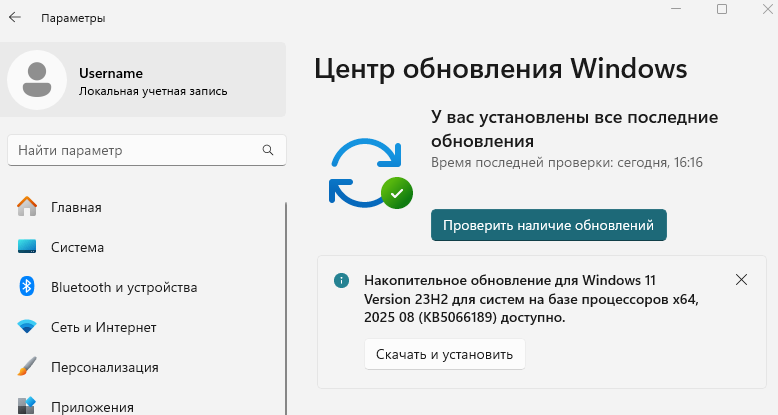Click У вас установлены все последние обновления
The height and width of the screenshot is (415, 778).
tap(574, 129)
